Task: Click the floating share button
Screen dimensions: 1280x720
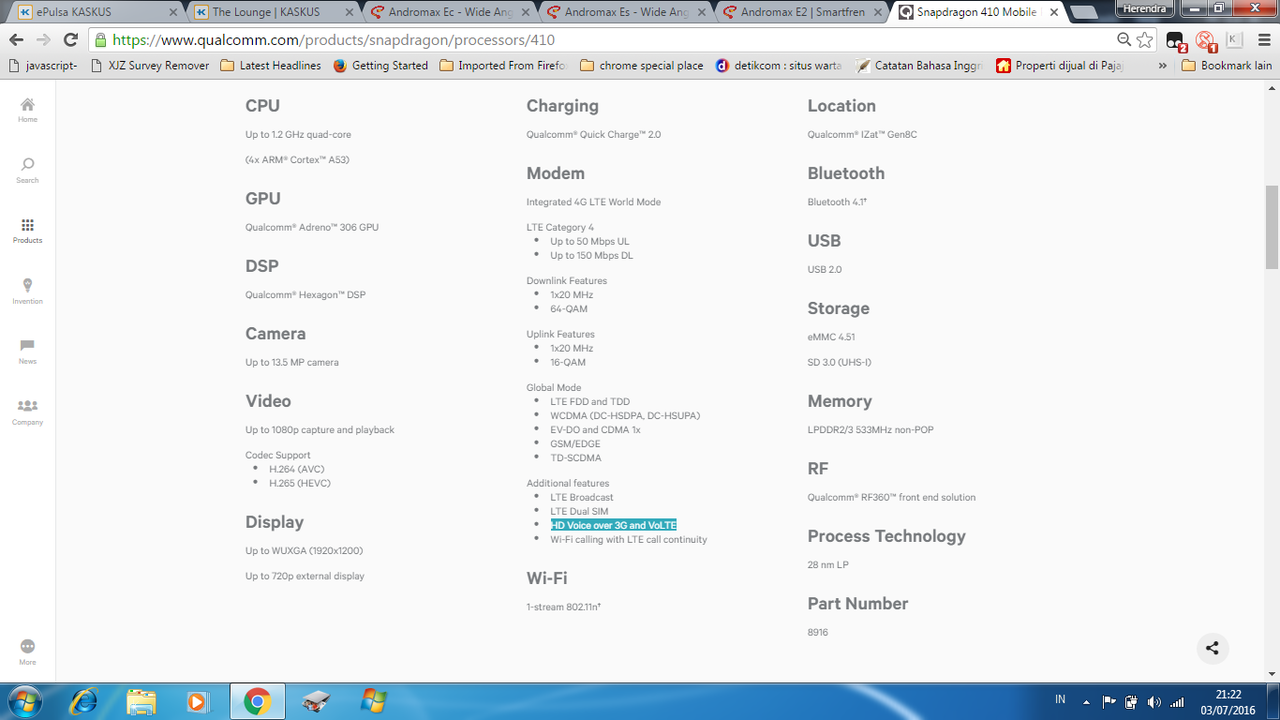Action: click(x=1212, y=648)
